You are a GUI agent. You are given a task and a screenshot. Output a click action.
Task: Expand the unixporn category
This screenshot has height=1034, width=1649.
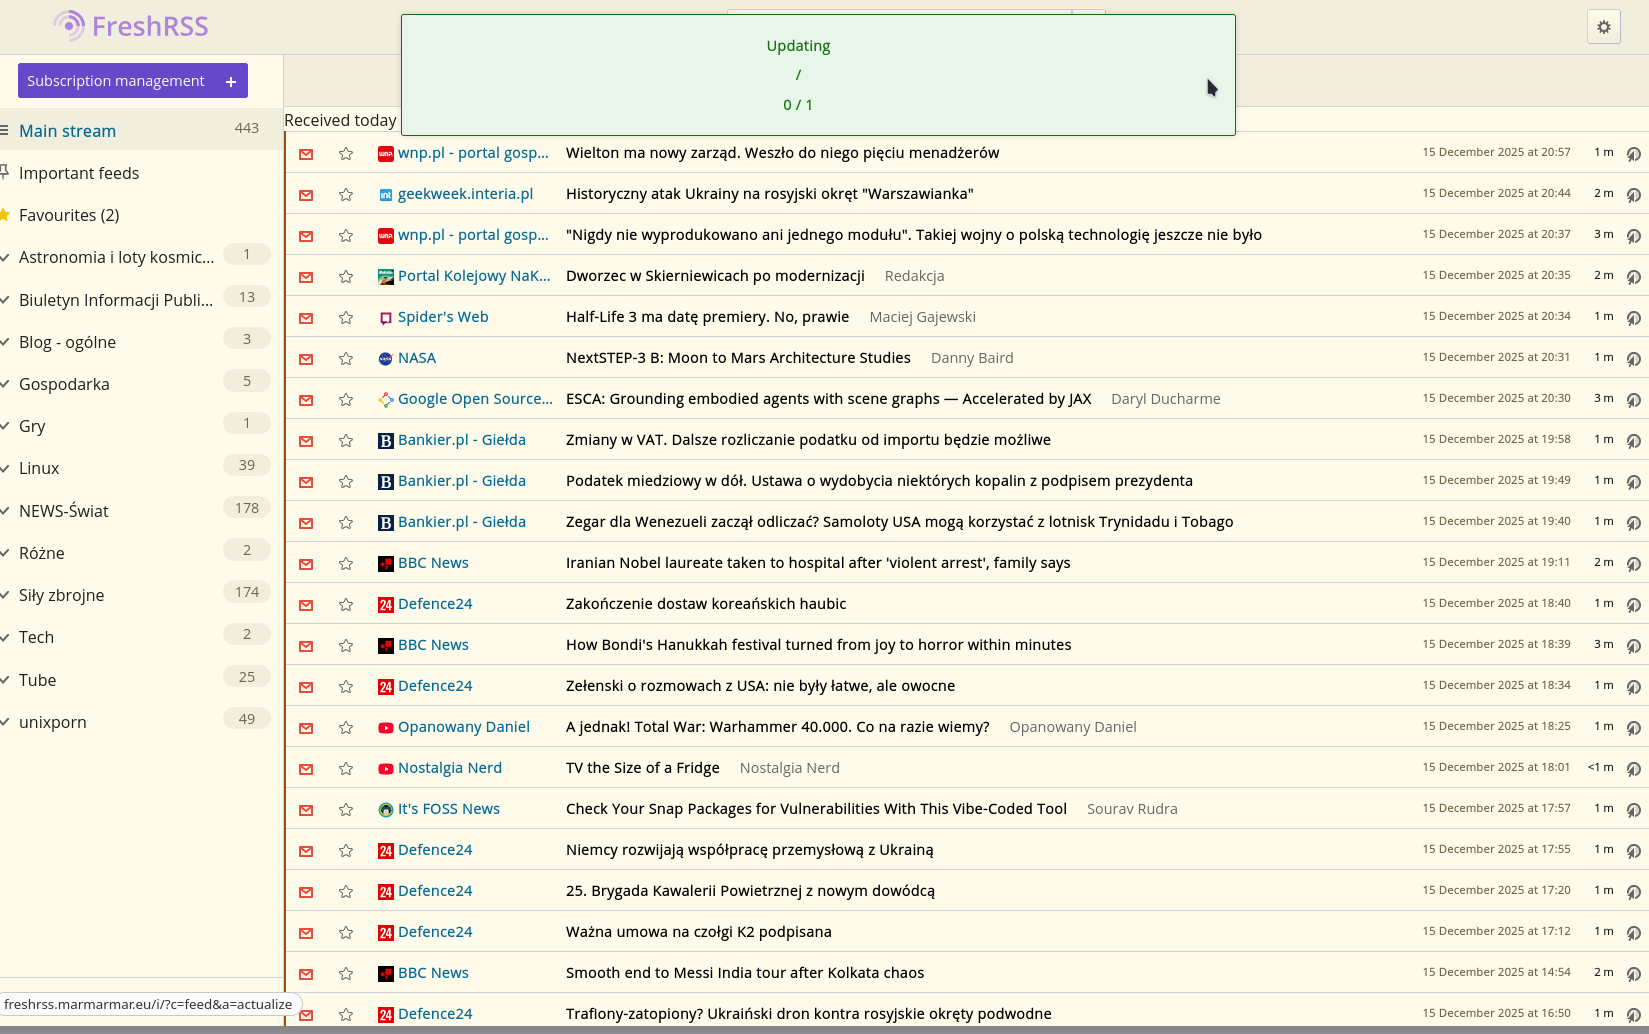click(5, 722)
